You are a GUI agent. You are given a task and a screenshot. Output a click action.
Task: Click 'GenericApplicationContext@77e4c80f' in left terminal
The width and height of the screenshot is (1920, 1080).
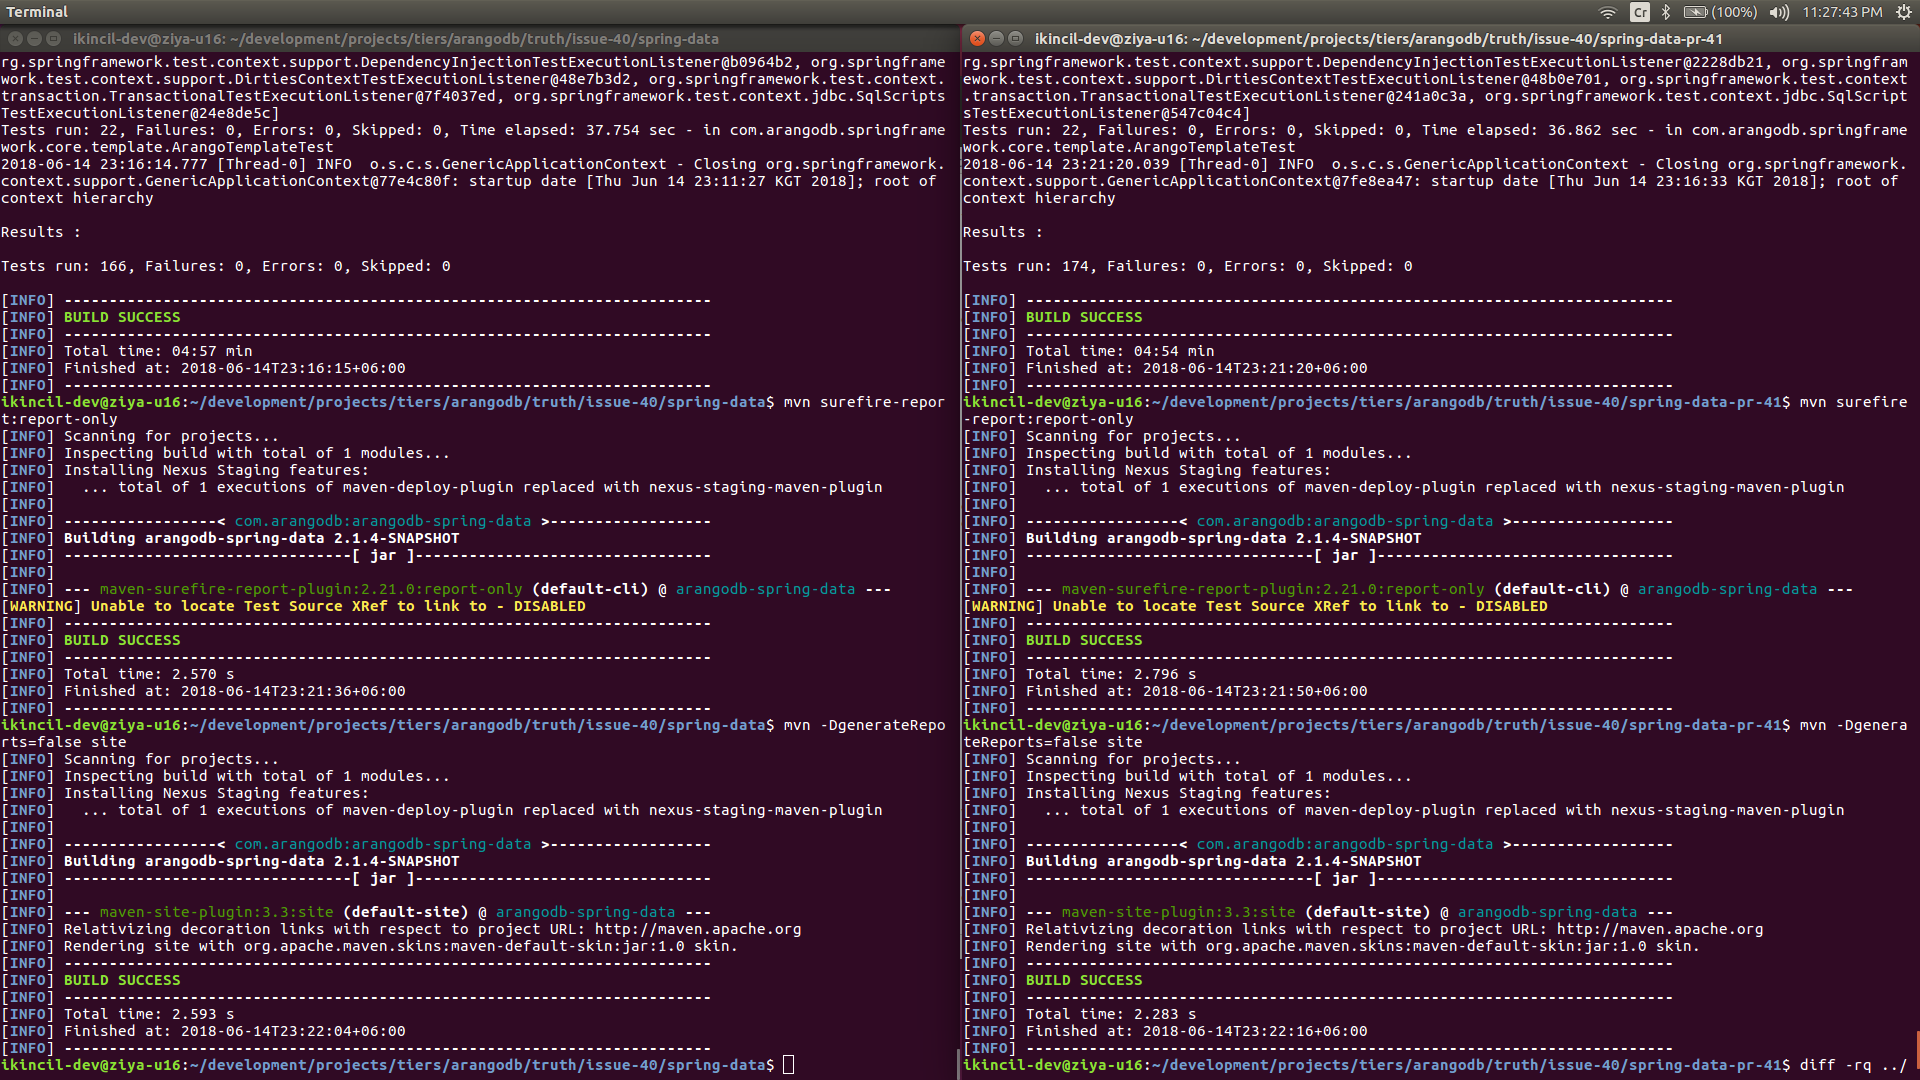coord(302,181)
